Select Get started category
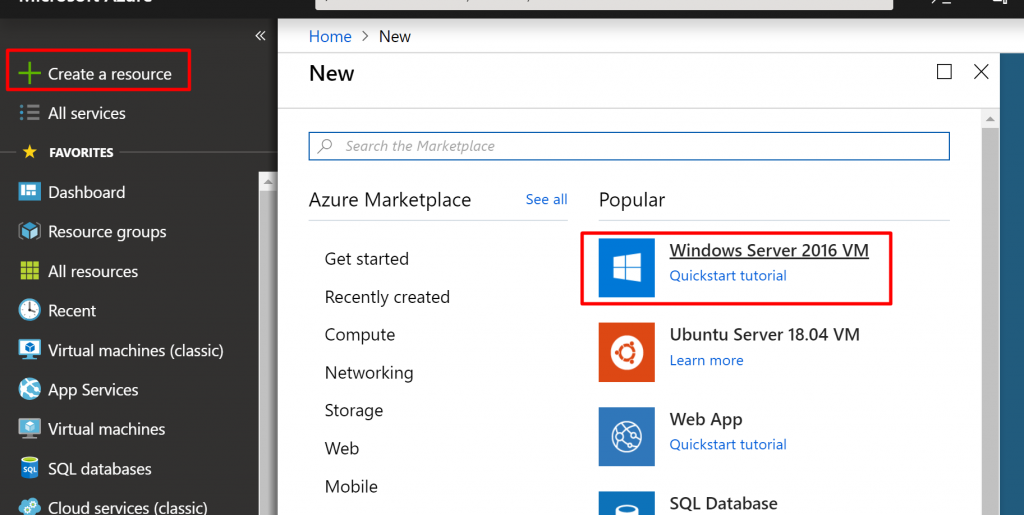 366,258
